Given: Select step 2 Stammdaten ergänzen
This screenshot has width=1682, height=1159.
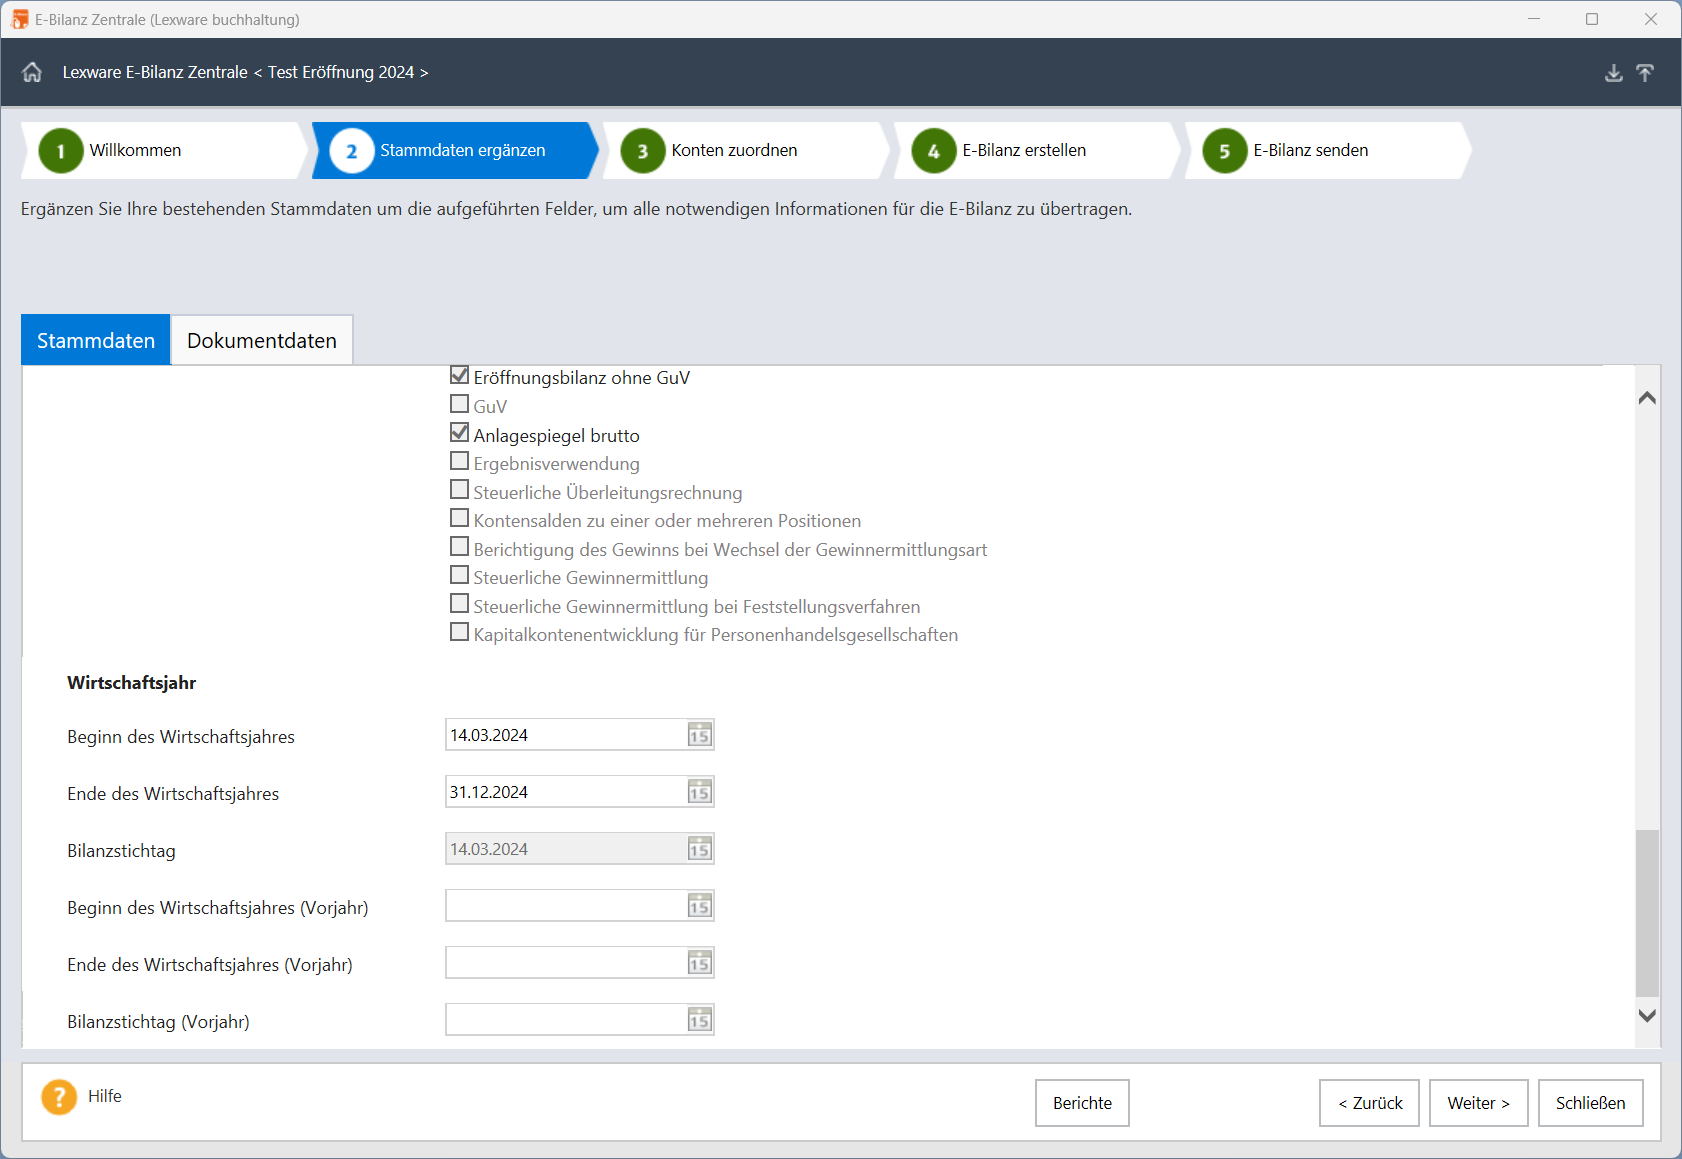Looking at the screenshot, I should pos(455,150).
